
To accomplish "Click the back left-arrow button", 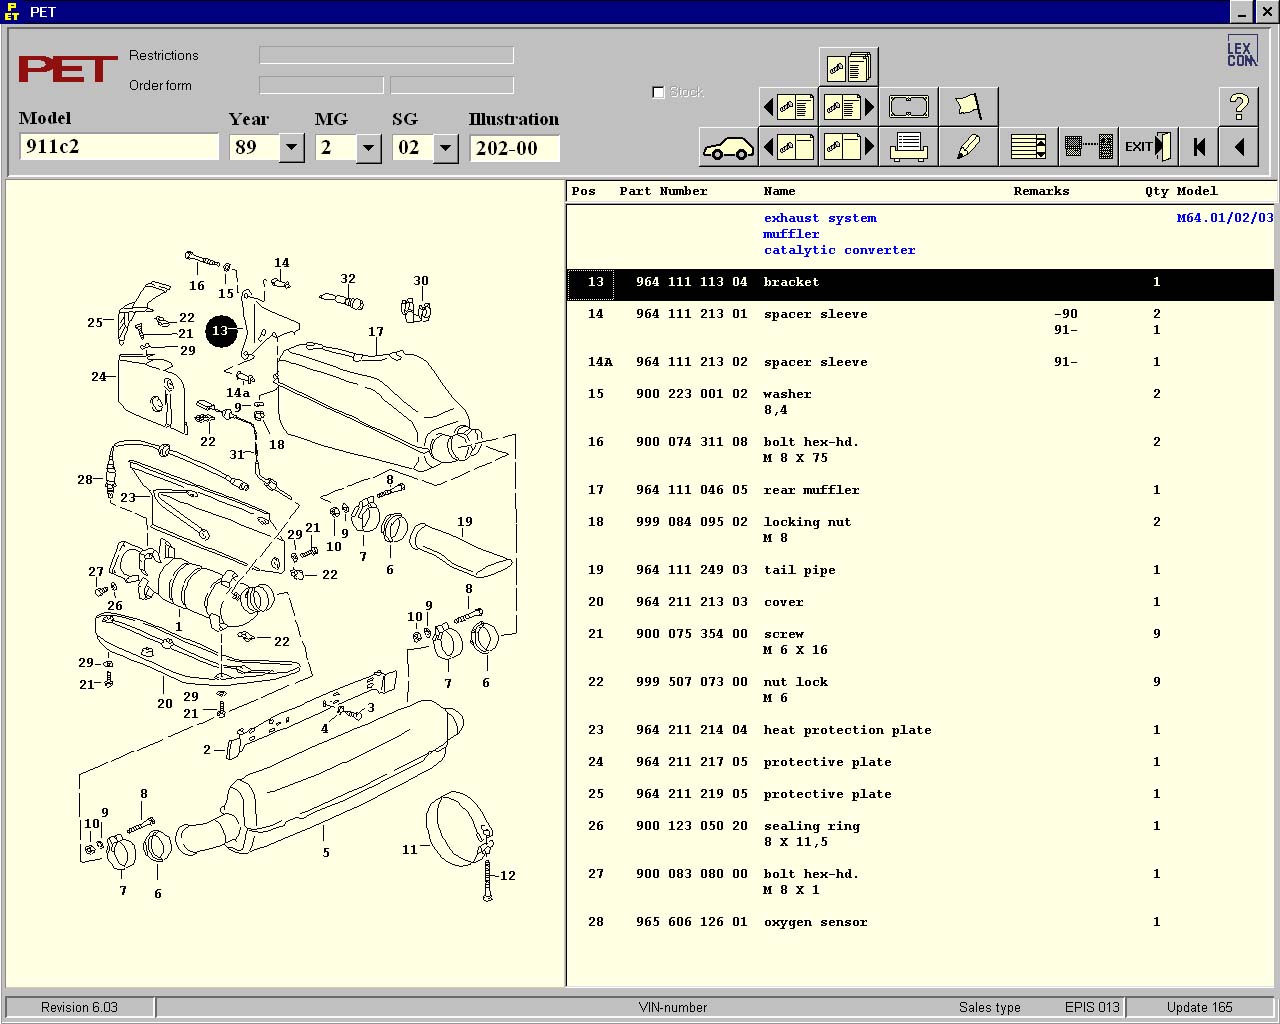I will (x=1239, y=148).
